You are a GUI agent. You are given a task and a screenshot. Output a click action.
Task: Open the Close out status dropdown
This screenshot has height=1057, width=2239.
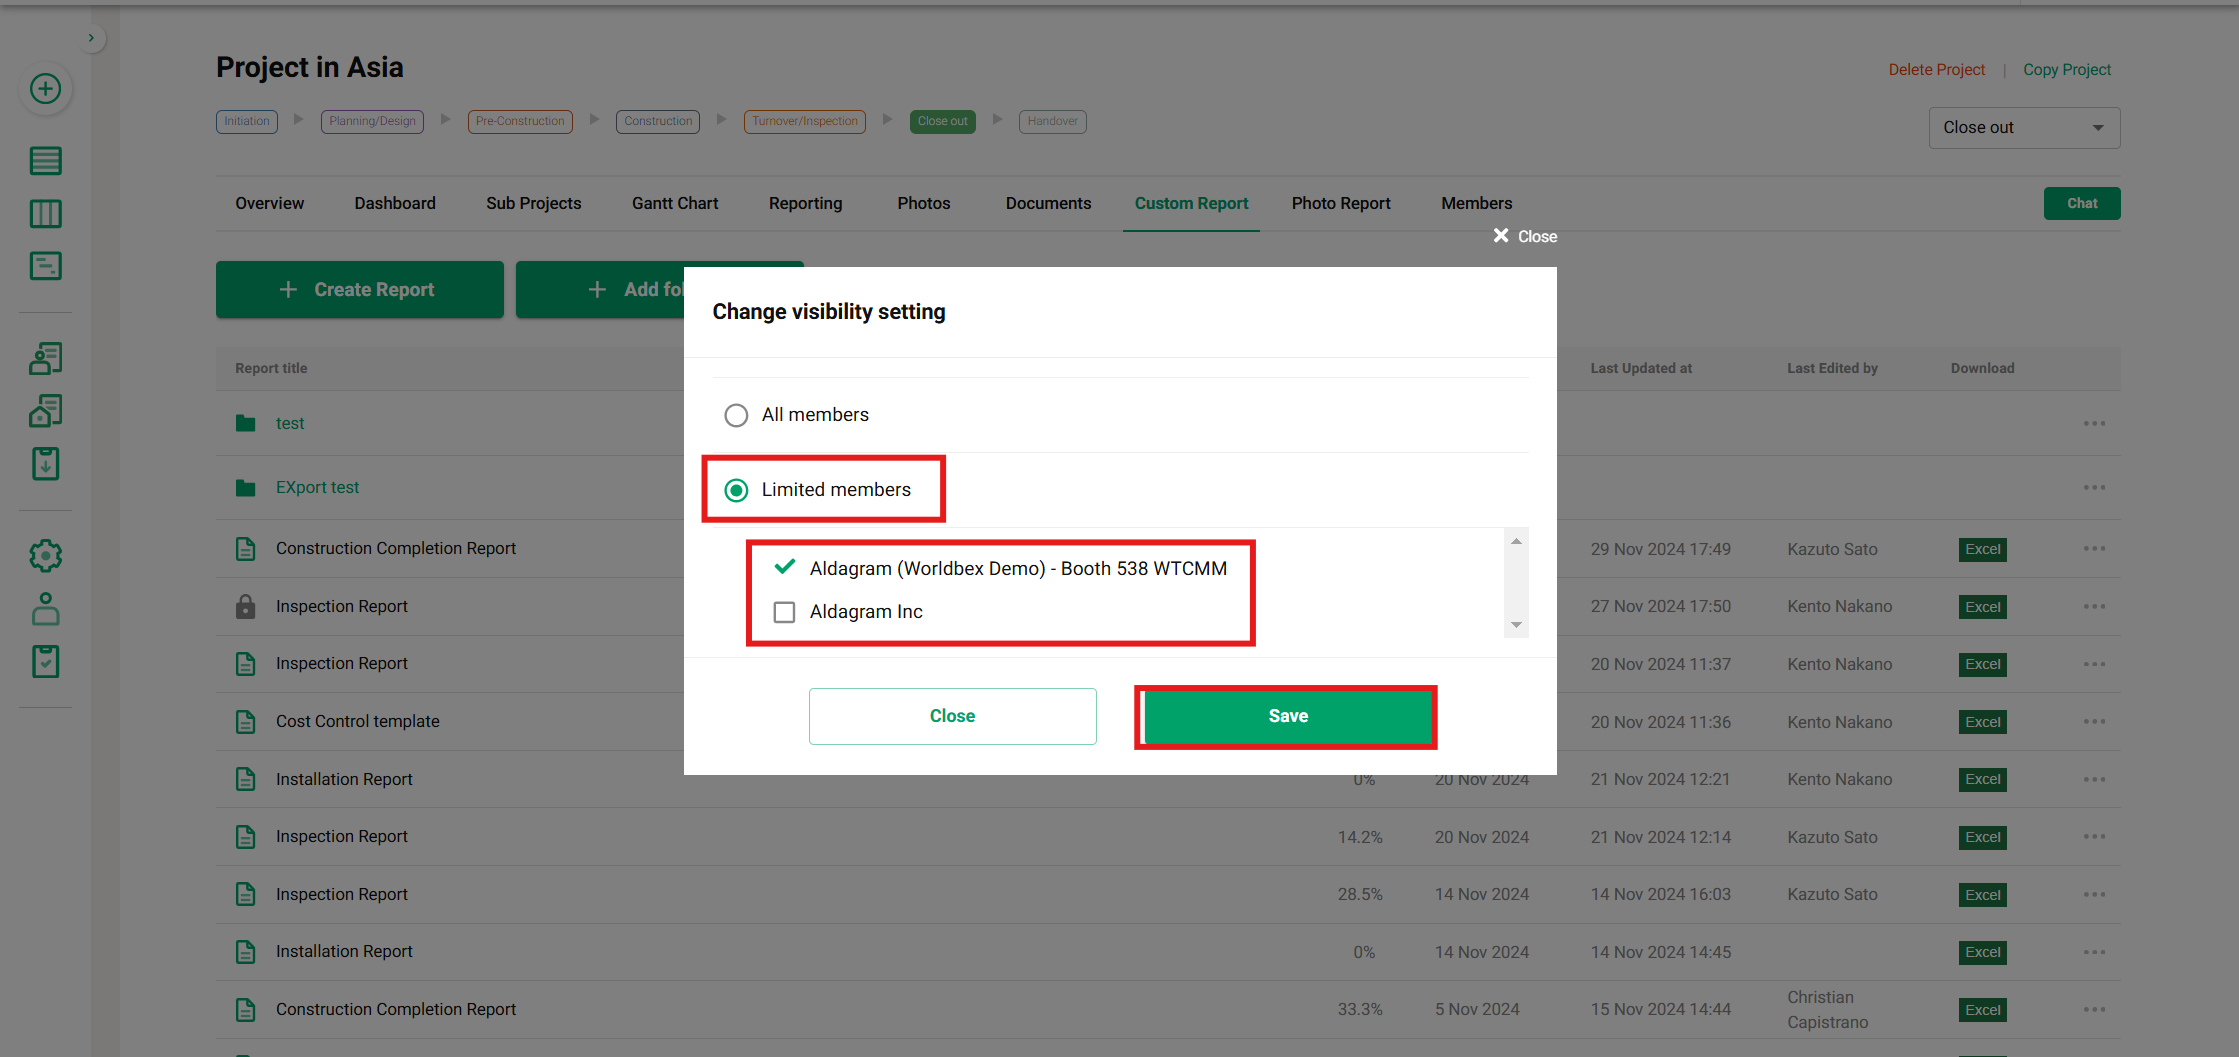(2023, 128)
